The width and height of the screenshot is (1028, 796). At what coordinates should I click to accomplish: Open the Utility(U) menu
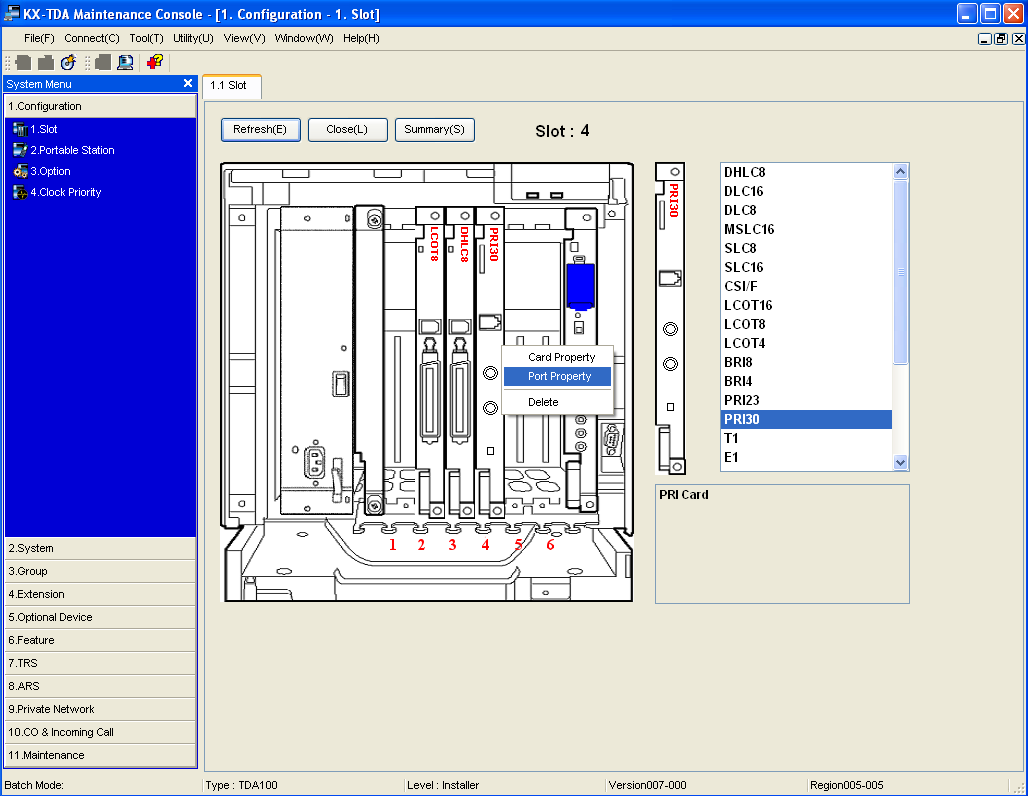pos(193,38)
